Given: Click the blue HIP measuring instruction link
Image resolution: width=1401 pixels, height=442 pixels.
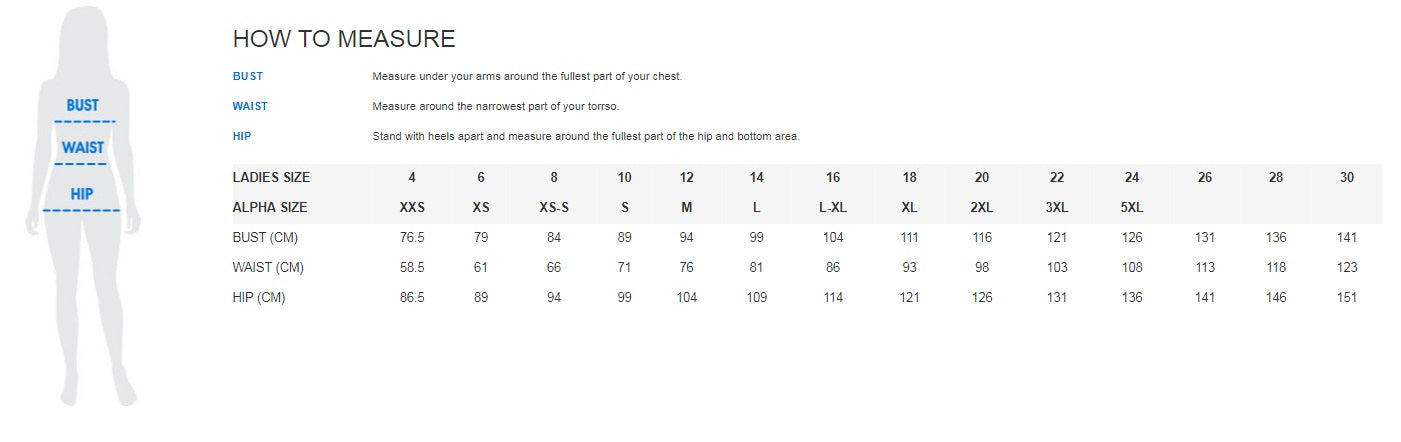Looking at the screenshot, I should (242, 136).
